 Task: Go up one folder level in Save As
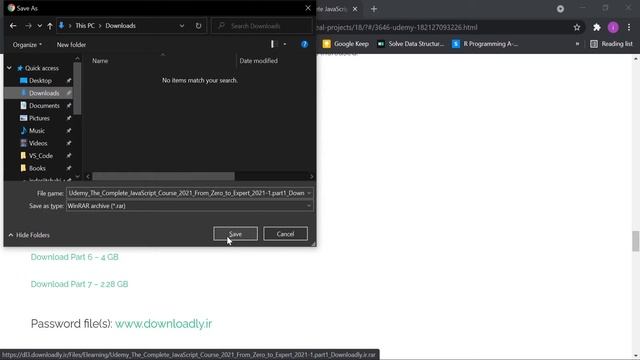[50, 26]
